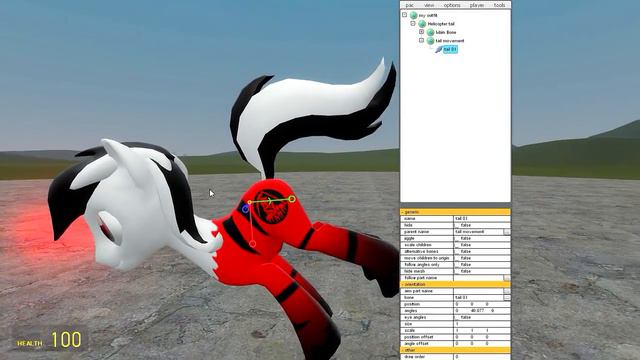Open the tools menu
This screenshot has height=360, width=640.
point(500,5)
